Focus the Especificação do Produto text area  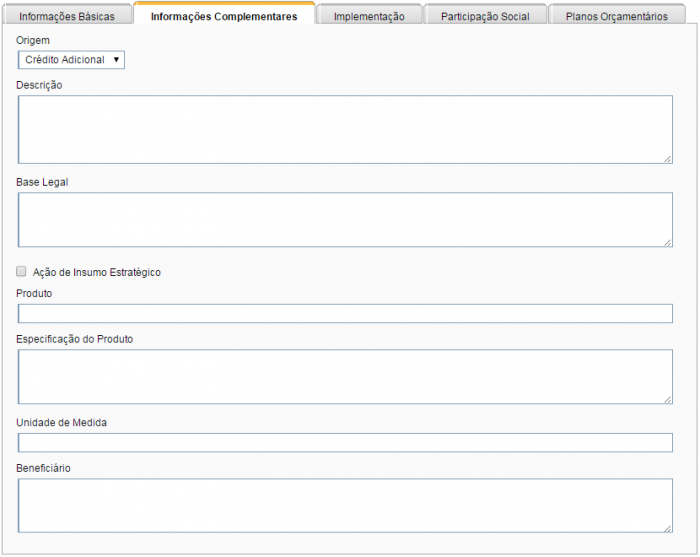(345, 376)
